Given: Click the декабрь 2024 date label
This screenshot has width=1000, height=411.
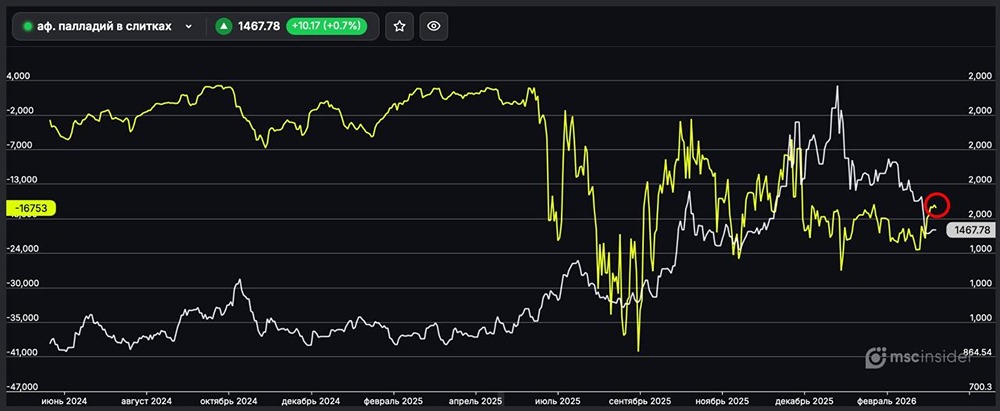Looking at the screenshot, I should (x=311, y=401).
